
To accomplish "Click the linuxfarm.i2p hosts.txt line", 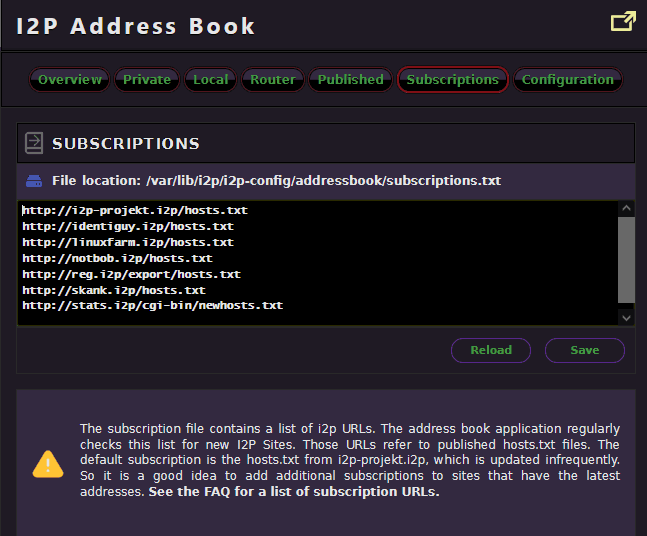I will coord(128,242).
